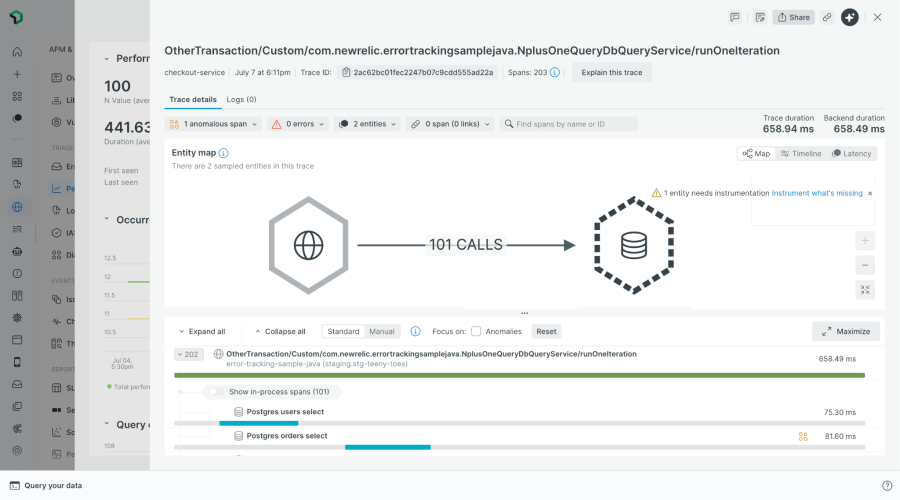Open Query your data bar
The height and width of the screenshot is (500, 900).
46,486
